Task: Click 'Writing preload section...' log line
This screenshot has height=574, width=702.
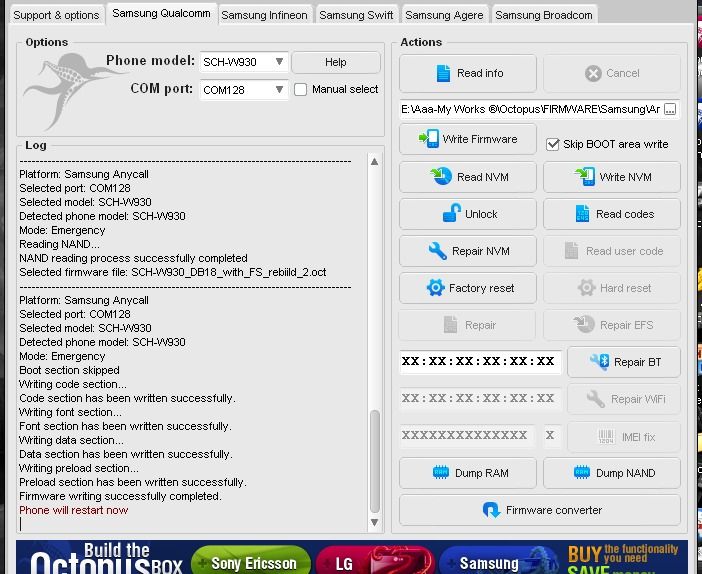Action: pos(79,468)
